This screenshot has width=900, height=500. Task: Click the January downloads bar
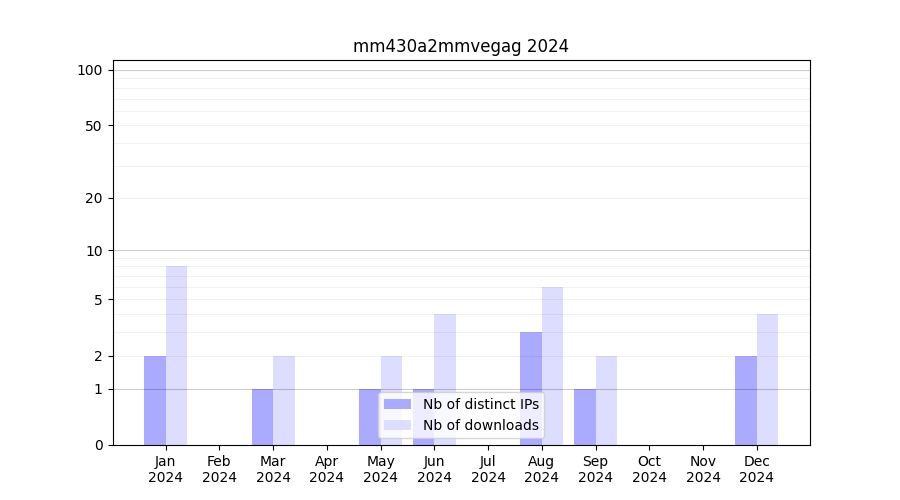(x=177, y=355)
